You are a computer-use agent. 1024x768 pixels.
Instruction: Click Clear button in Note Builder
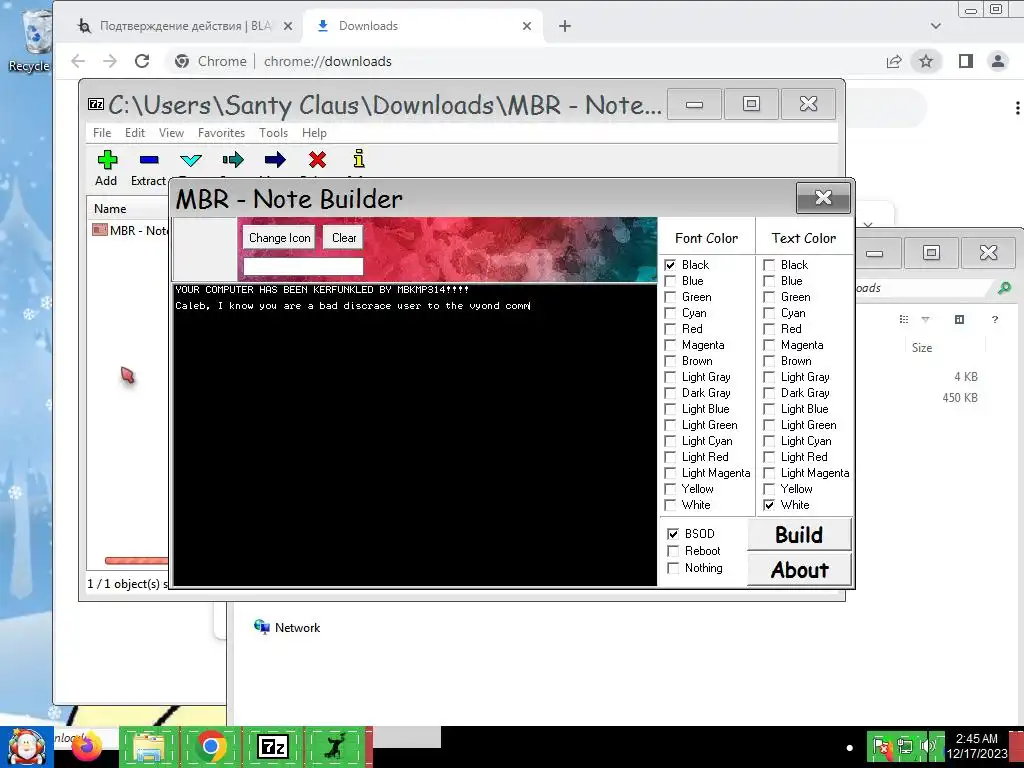pos(344,238)
